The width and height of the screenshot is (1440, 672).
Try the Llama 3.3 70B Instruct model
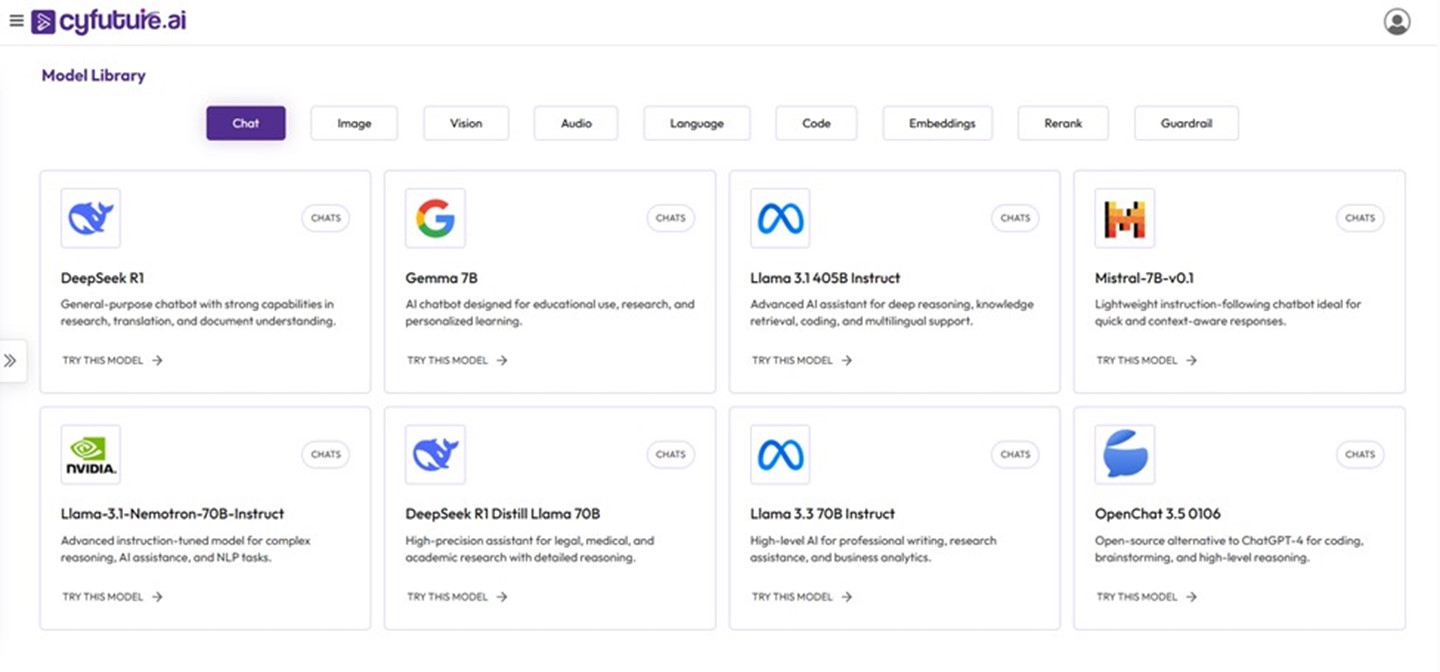[801, 597]
